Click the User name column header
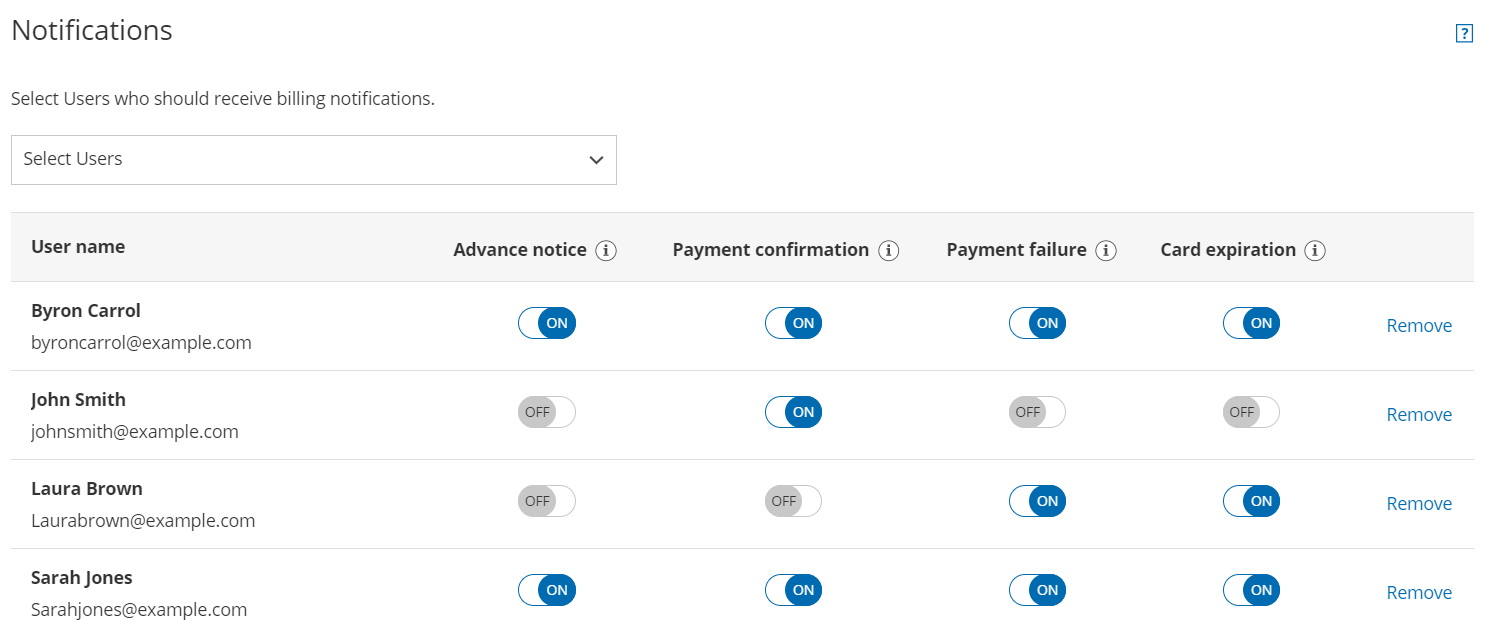The image size is (1489, 632). pyautogui.click(x=78, y=246)
